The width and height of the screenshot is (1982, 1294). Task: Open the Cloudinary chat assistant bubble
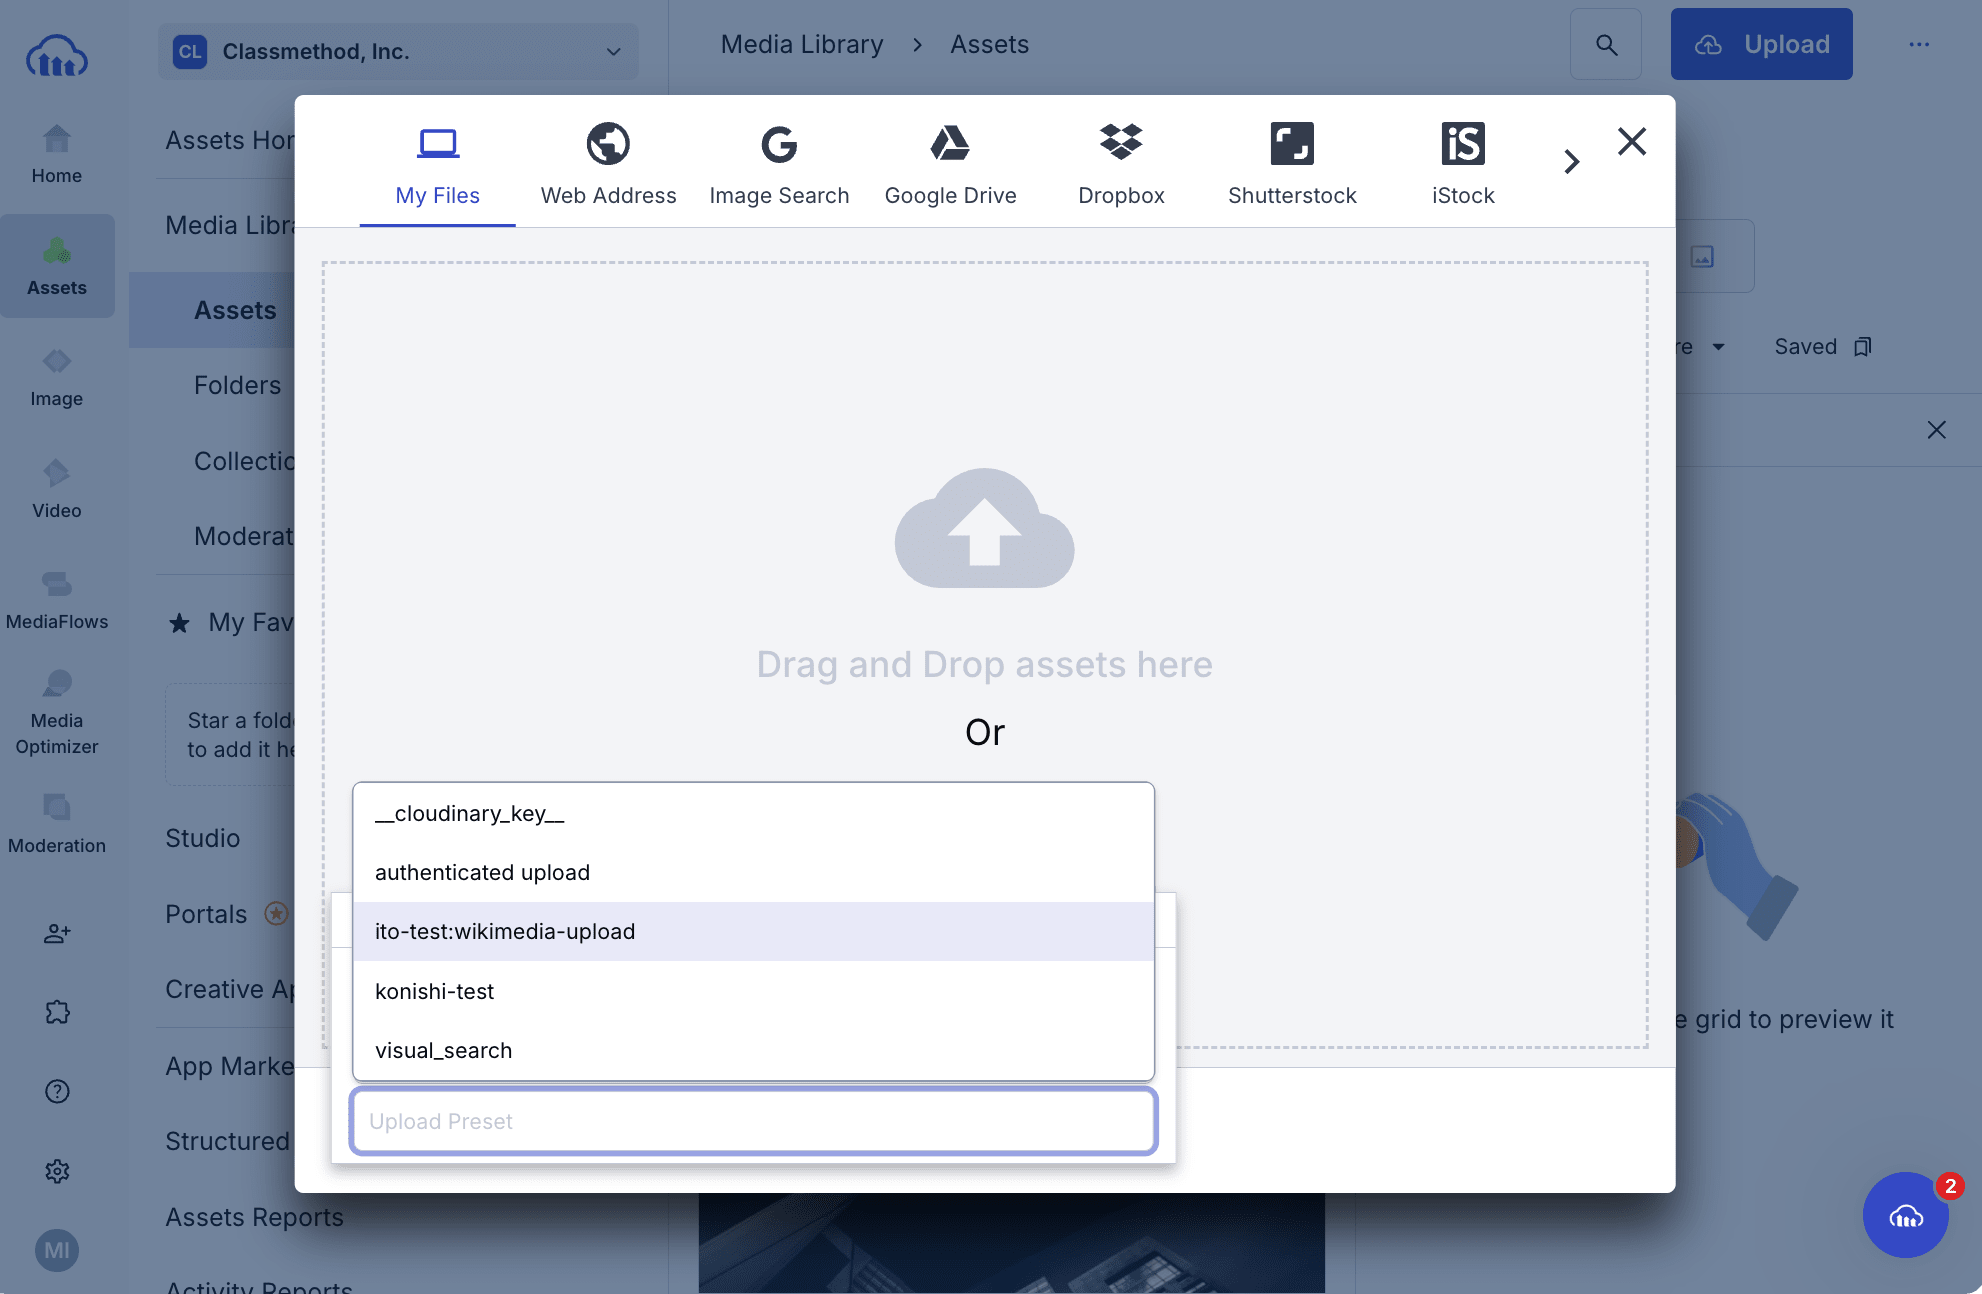(x=1906, y=1215)
